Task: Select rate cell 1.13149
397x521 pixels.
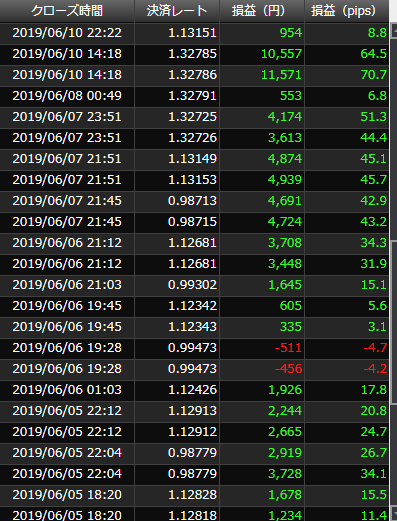Action: [x=177, y=159]
